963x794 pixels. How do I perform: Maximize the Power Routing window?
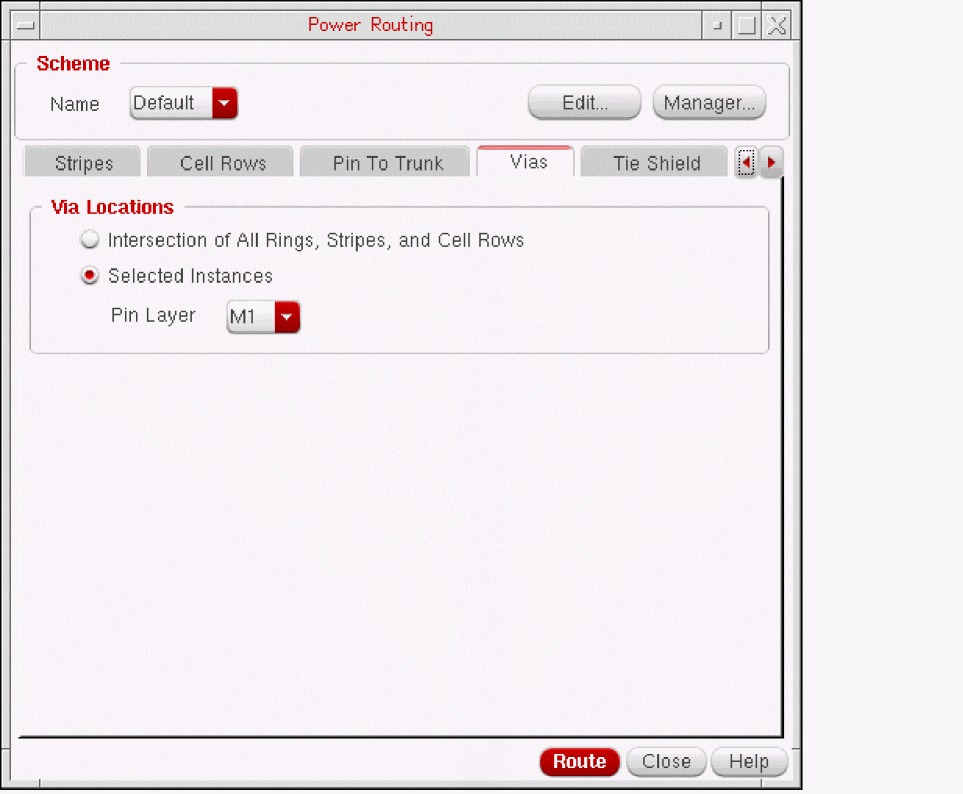[x=746, y=26]
